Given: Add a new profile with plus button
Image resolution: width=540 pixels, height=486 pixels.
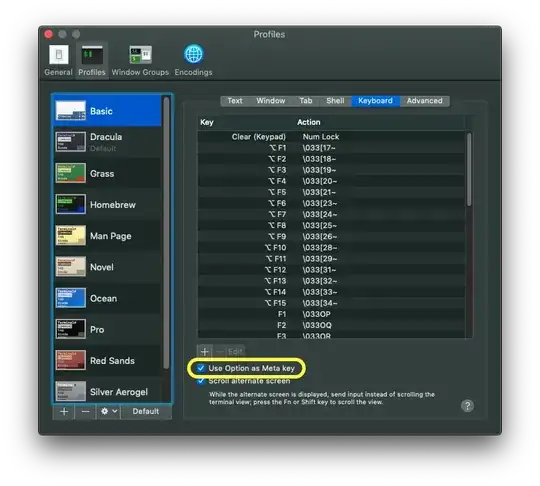Looking at the screenshot, I should [x=64, y=412].
